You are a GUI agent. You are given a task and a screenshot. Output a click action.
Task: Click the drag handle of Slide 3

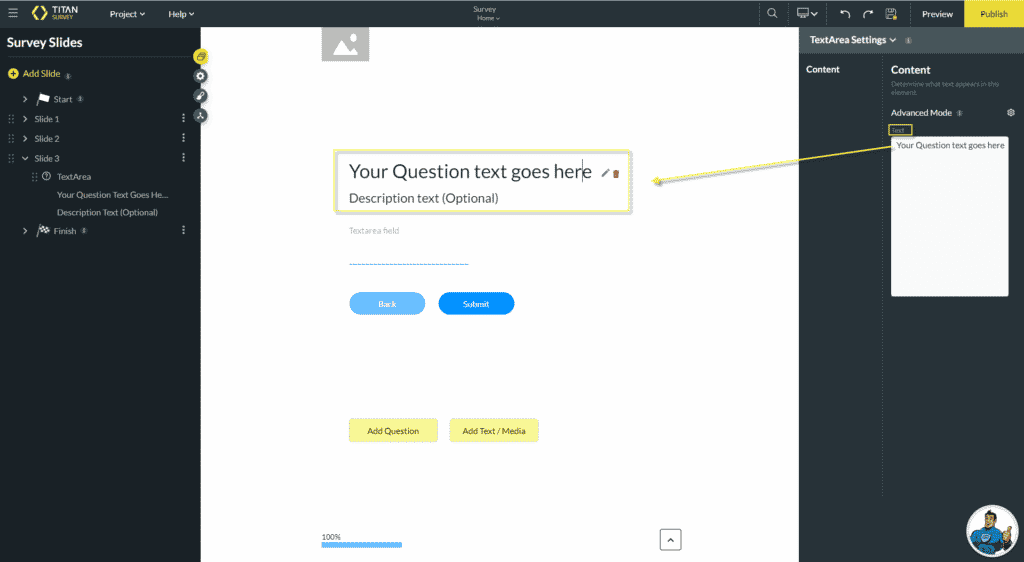tap(11, 158)
